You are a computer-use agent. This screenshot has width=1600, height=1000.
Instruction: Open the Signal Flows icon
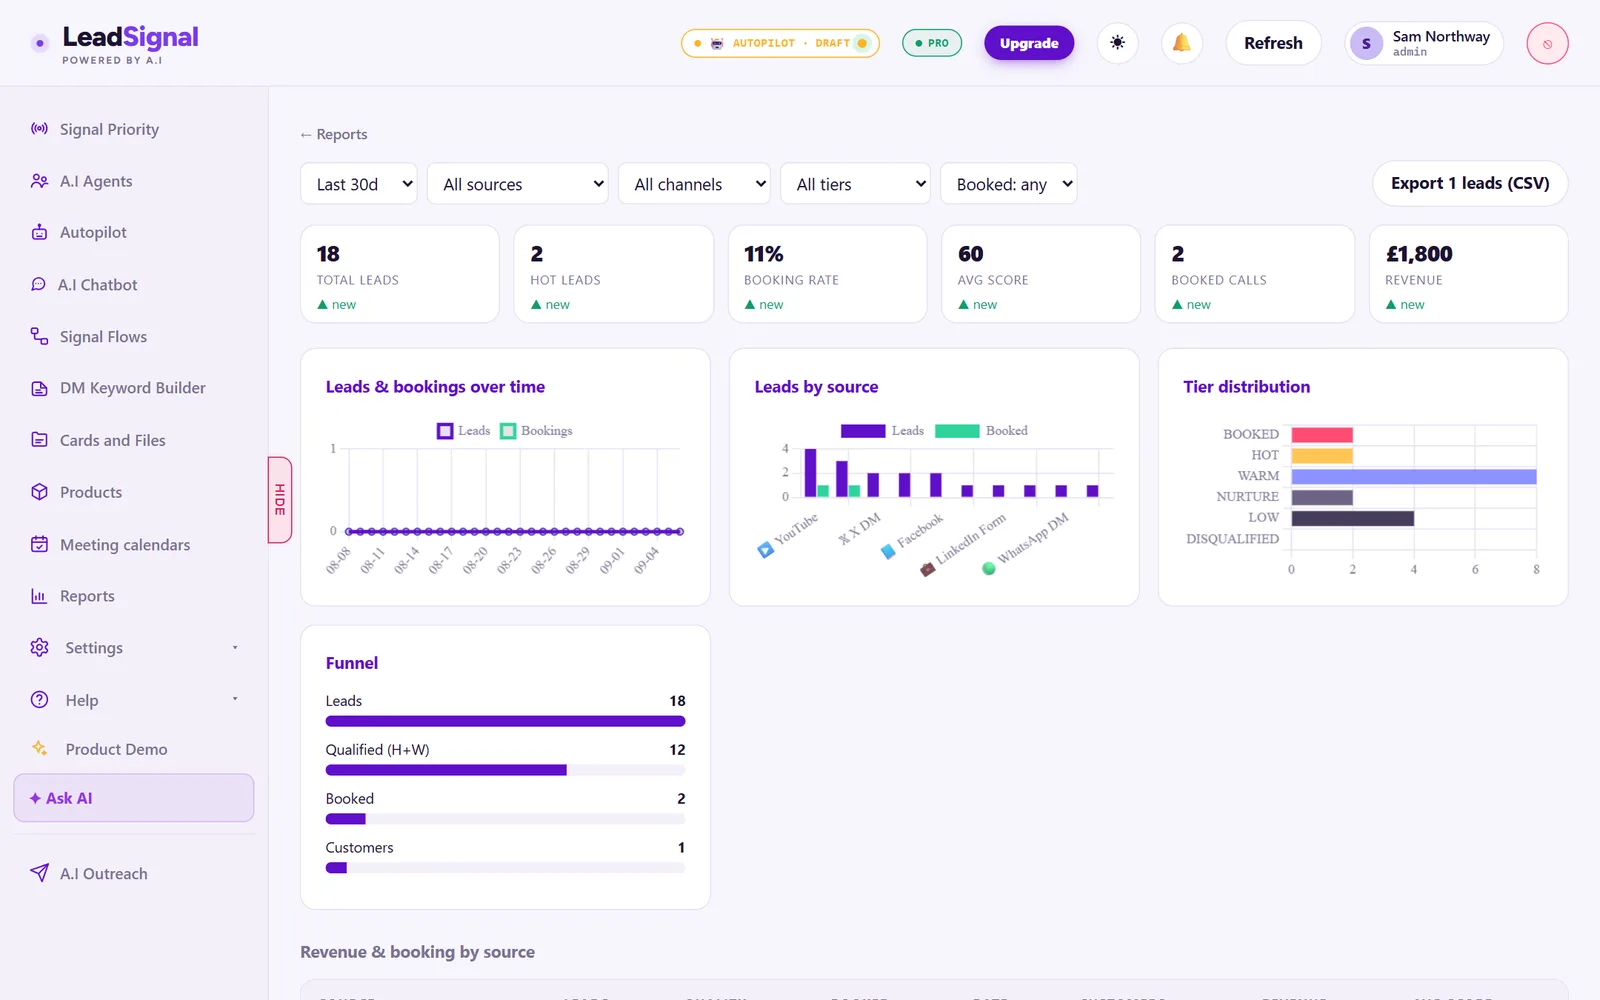(x=39, y=336)
